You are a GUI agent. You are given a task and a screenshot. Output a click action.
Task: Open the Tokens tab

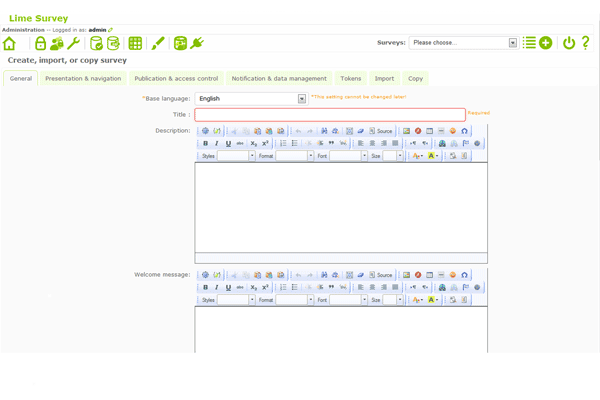(350, 78)
